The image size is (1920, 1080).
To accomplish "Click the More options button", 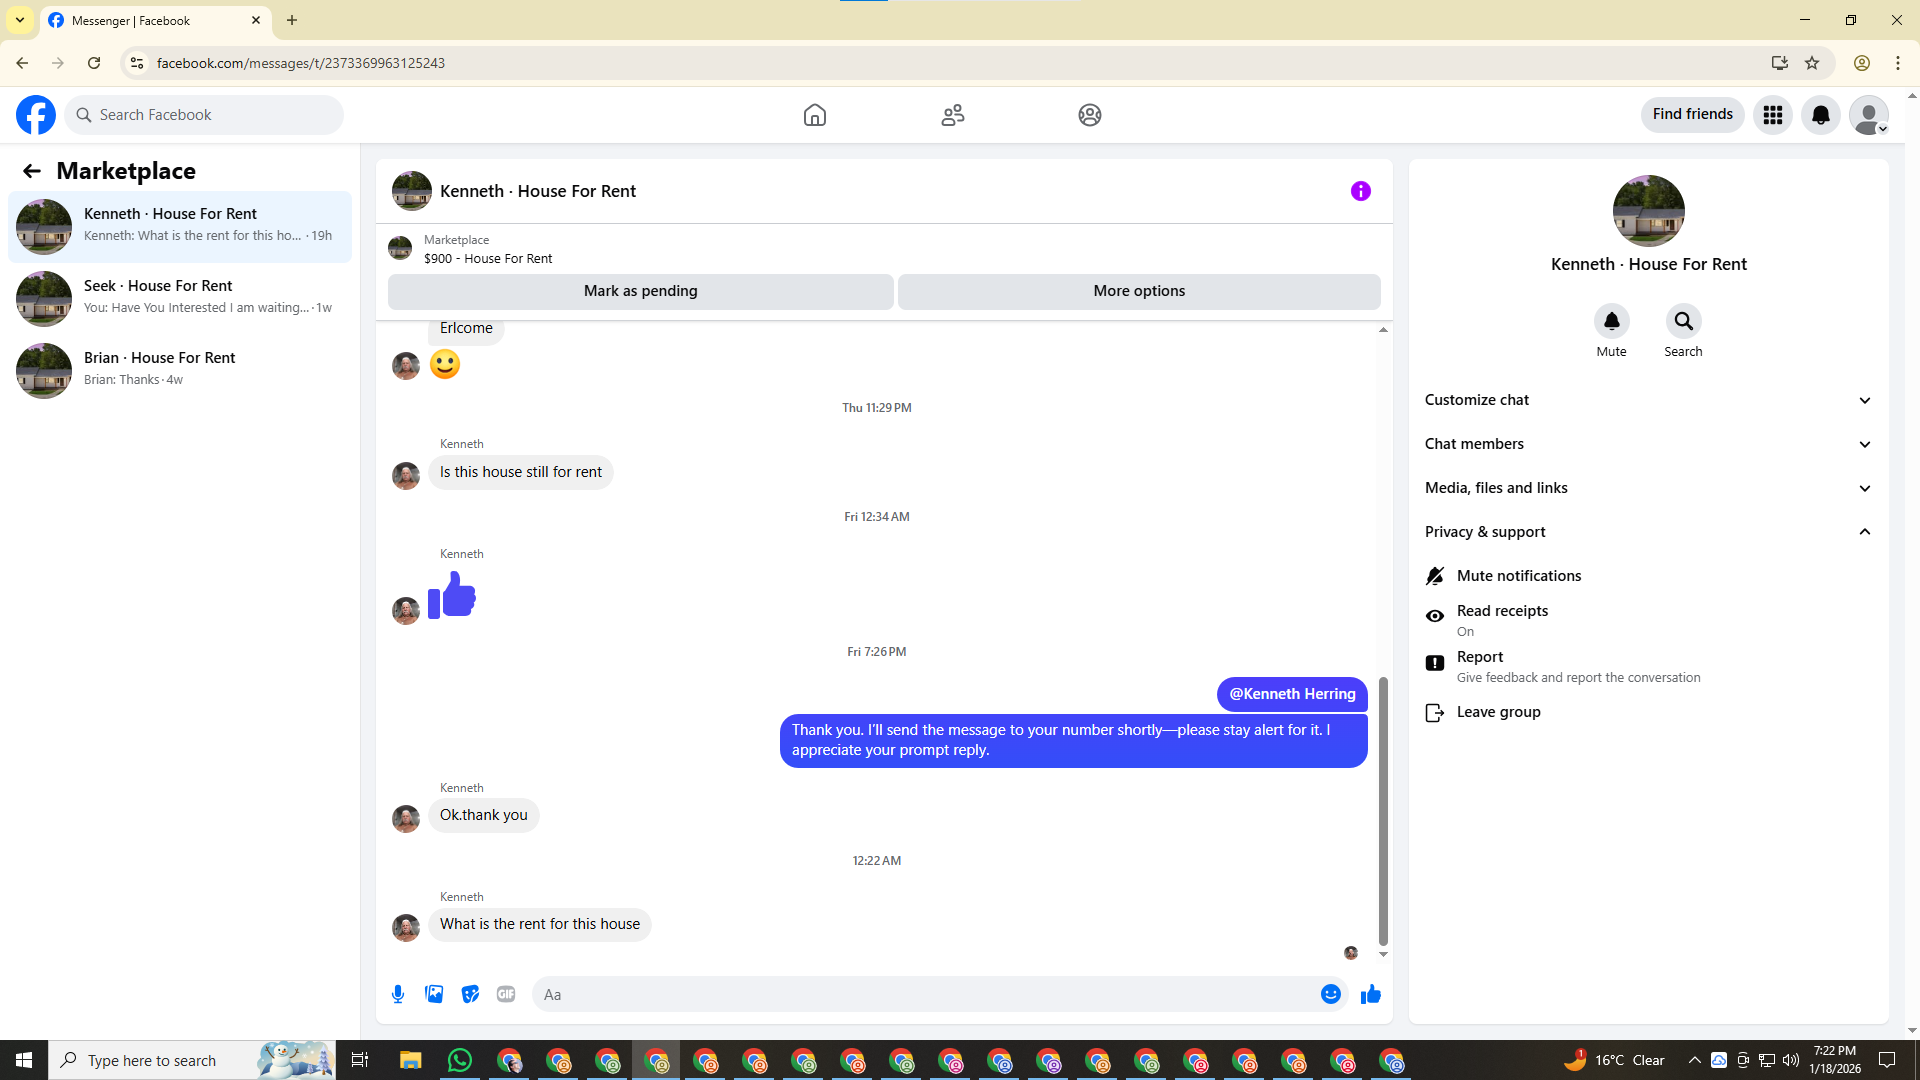I will pos(1139,291).
